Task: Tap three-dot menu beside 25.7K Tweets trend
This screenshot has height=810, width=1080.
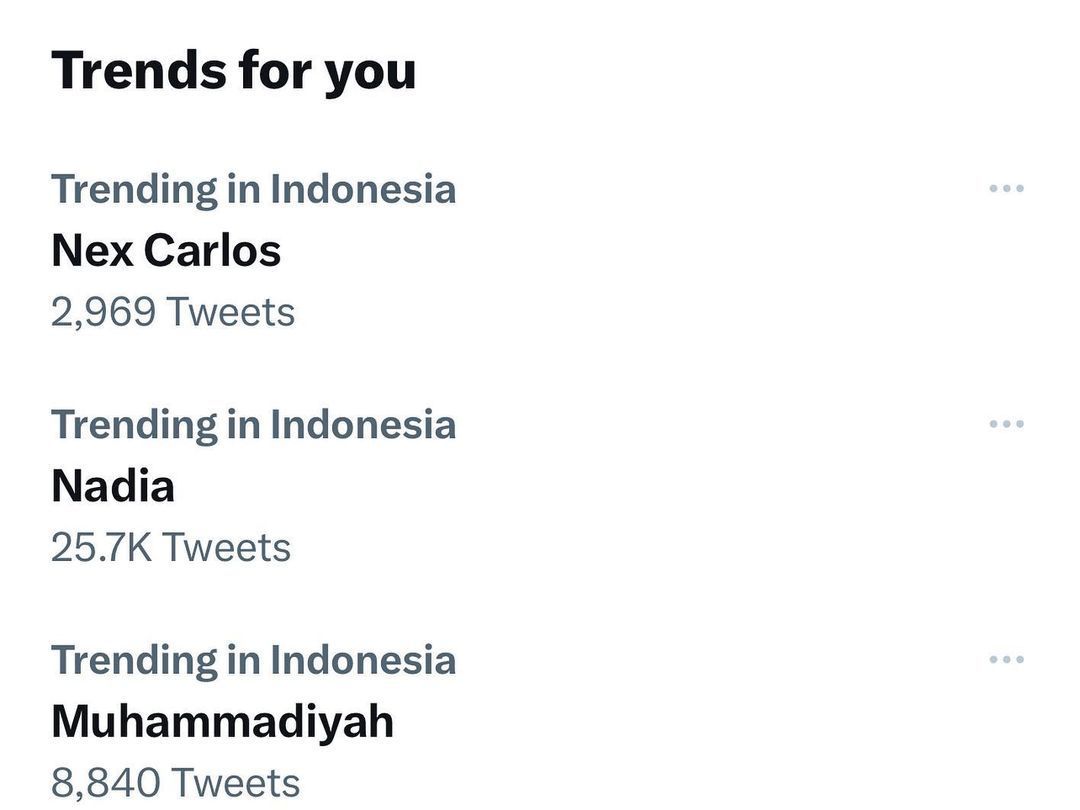Action: pyautogui.click(x=1006, y=424)
